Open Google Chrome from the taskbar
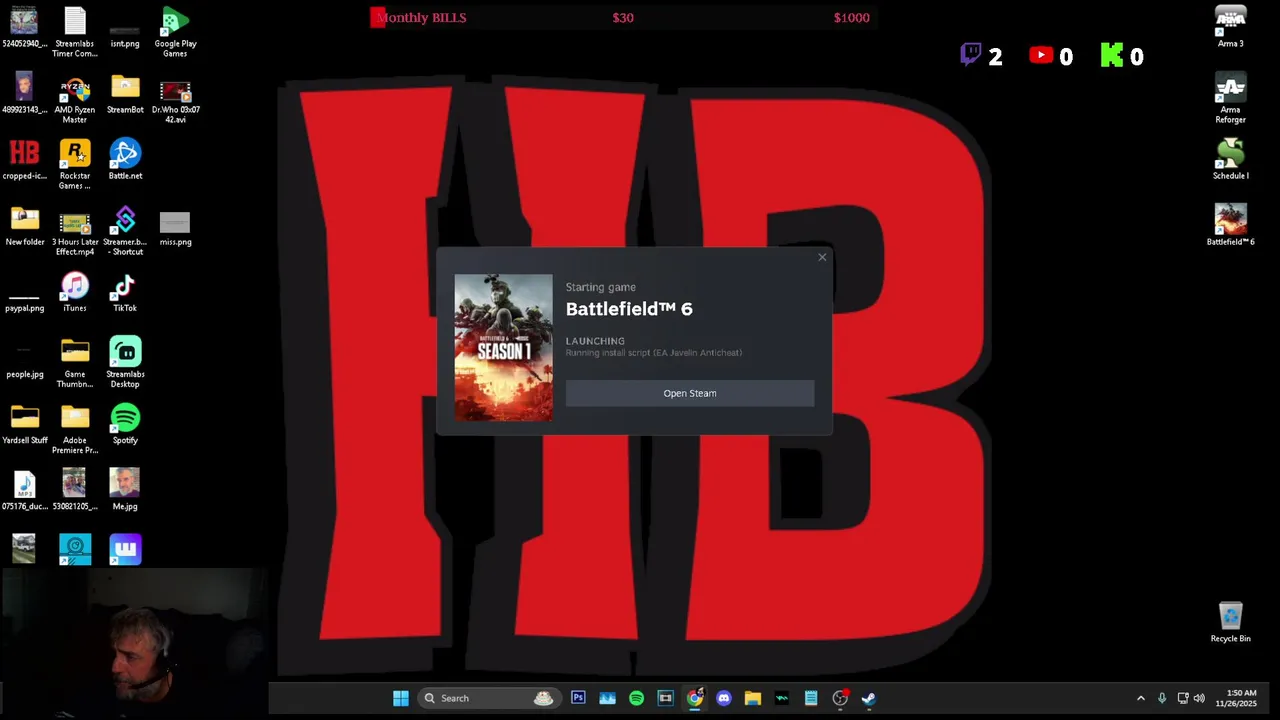The image size is (1280, 720). coord(694,698)
